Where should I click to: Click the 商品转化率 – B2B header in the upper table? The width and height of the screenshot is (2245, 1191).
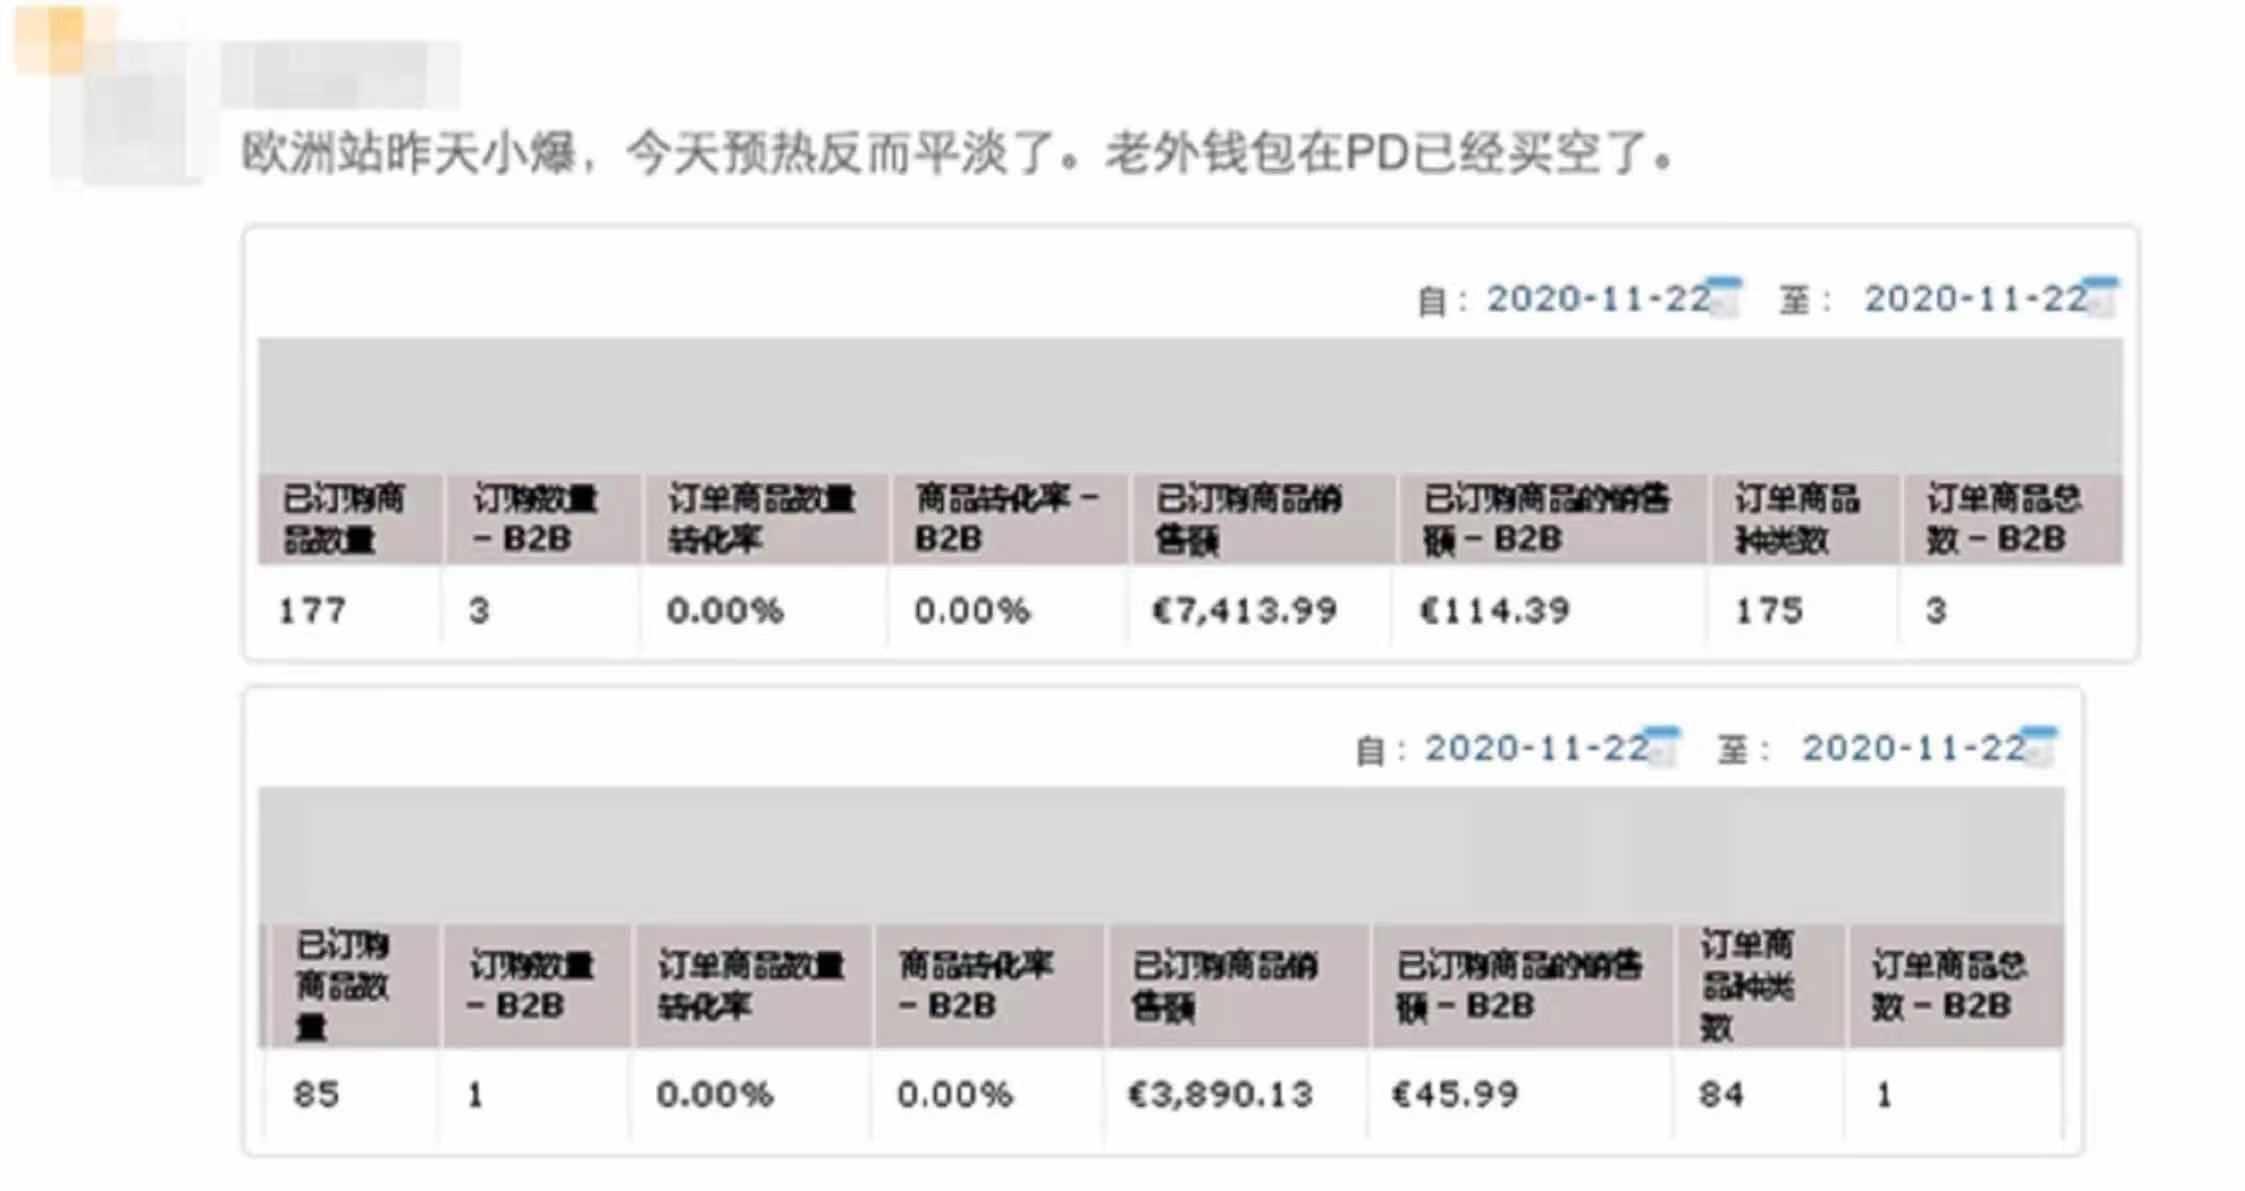[1006, 519]
